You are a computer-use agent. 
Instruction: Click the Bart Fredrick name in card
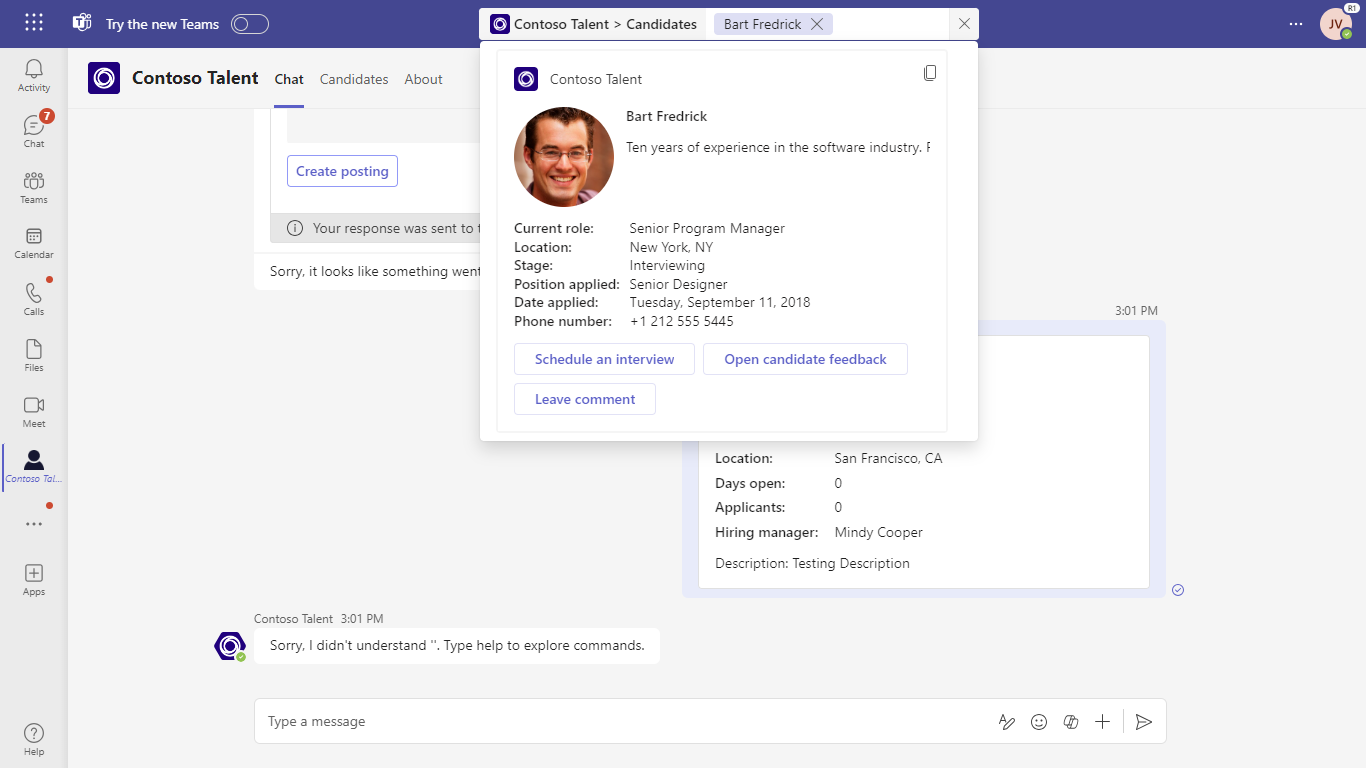(666, 116)
